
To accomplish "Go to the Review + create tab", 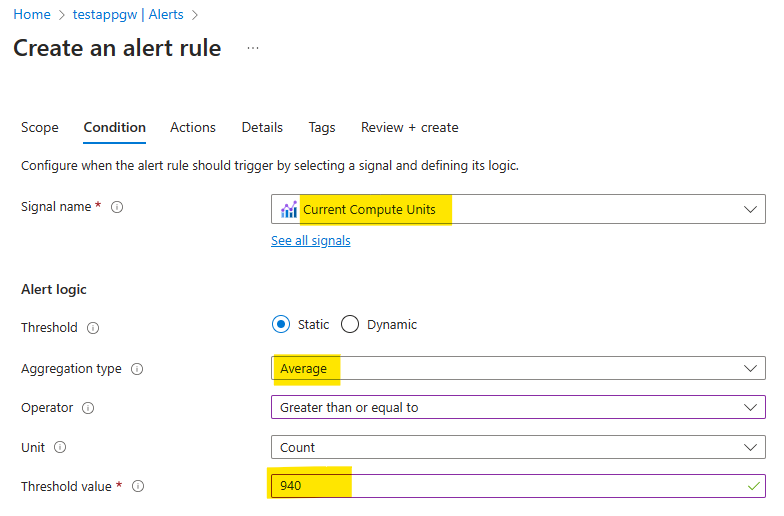I will (410, 128).
